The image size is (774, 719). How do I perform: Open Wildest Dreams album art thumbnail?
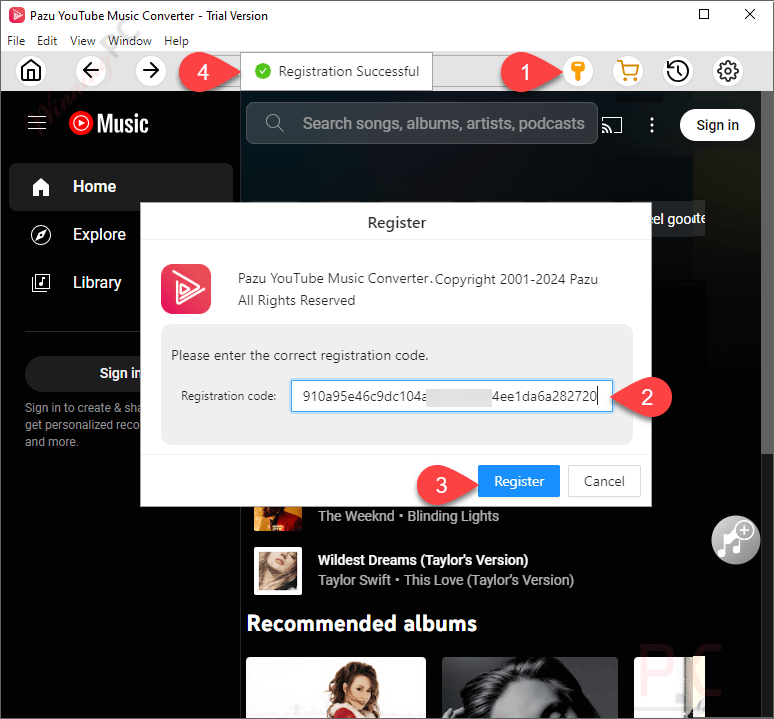pyautogui.click(x=278, y=570)
